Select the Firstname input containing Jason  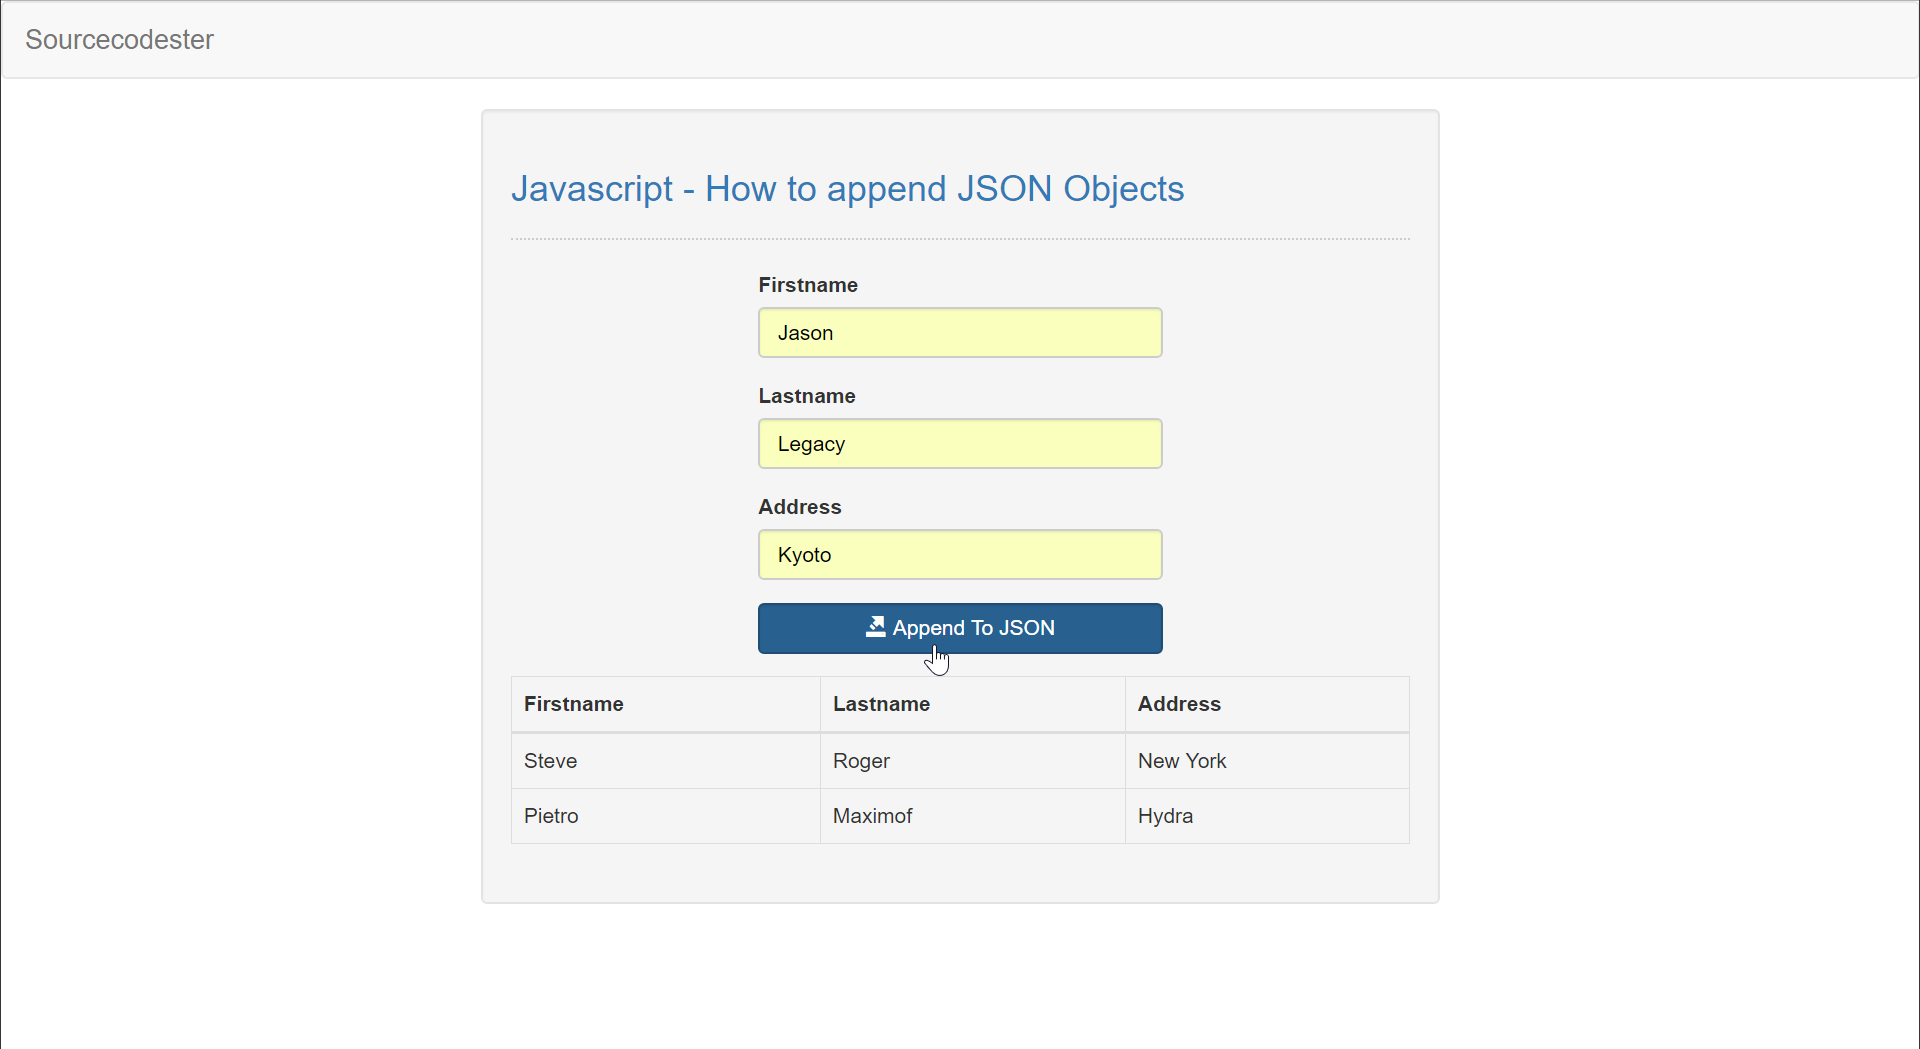pos(959,332)
